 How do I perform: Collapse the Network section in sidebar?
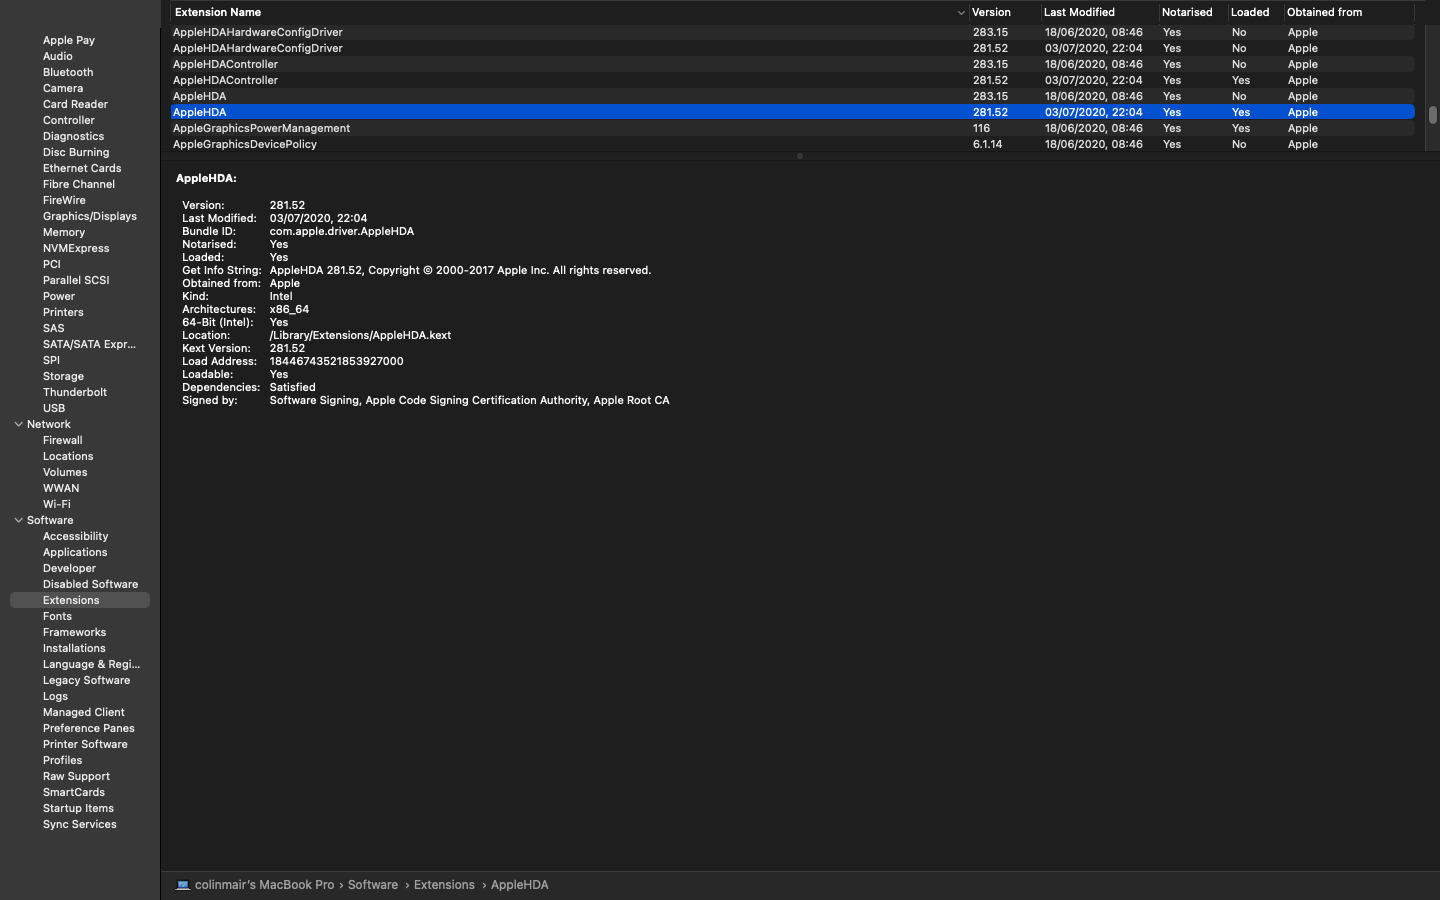pyautogui.click(x=18, y=424)
